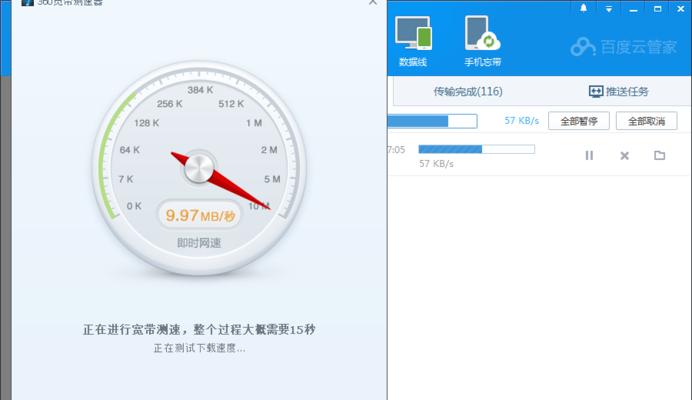The height and width of the screenshot is (400, 692).
Task: Click the individual file progress bar
Action: (x=477, y=149)
